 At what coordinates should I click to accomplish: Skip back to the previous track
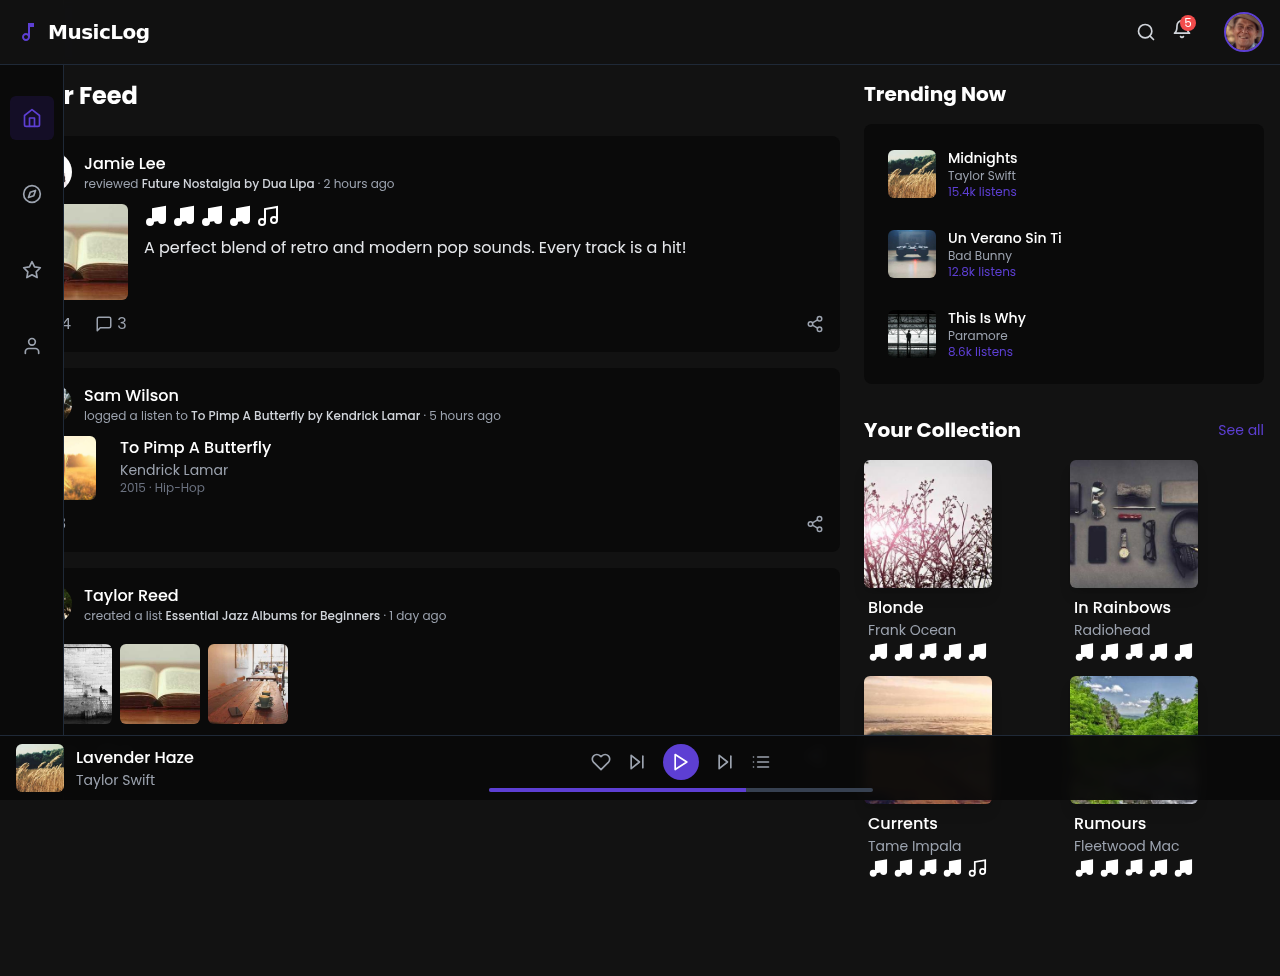637,762
